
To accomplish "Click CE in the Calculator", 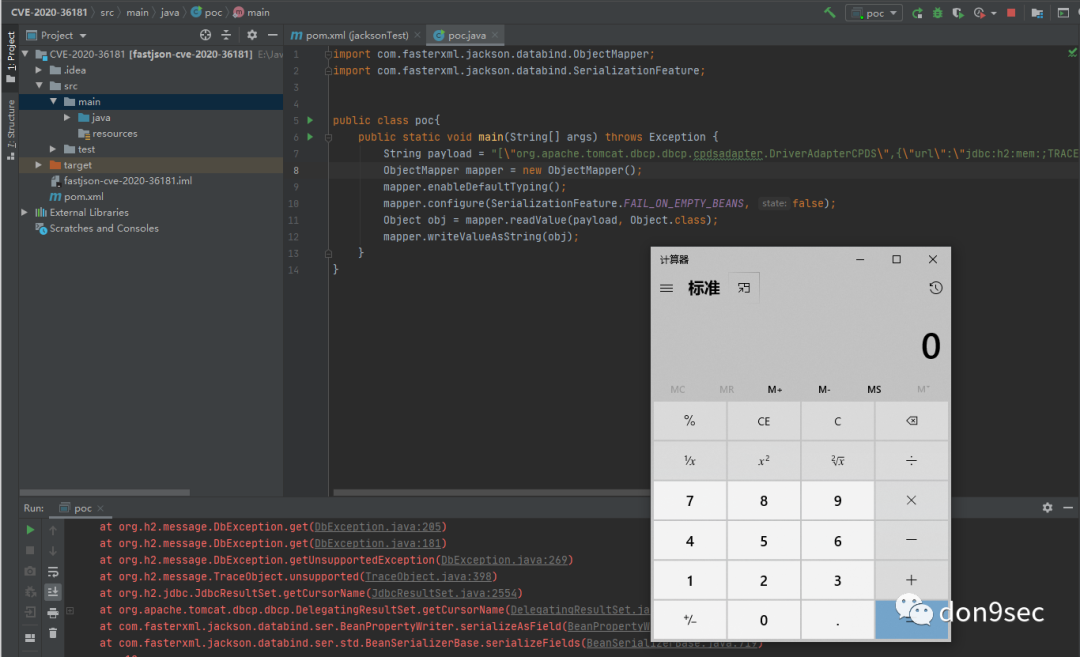I will tap(764, 421).
